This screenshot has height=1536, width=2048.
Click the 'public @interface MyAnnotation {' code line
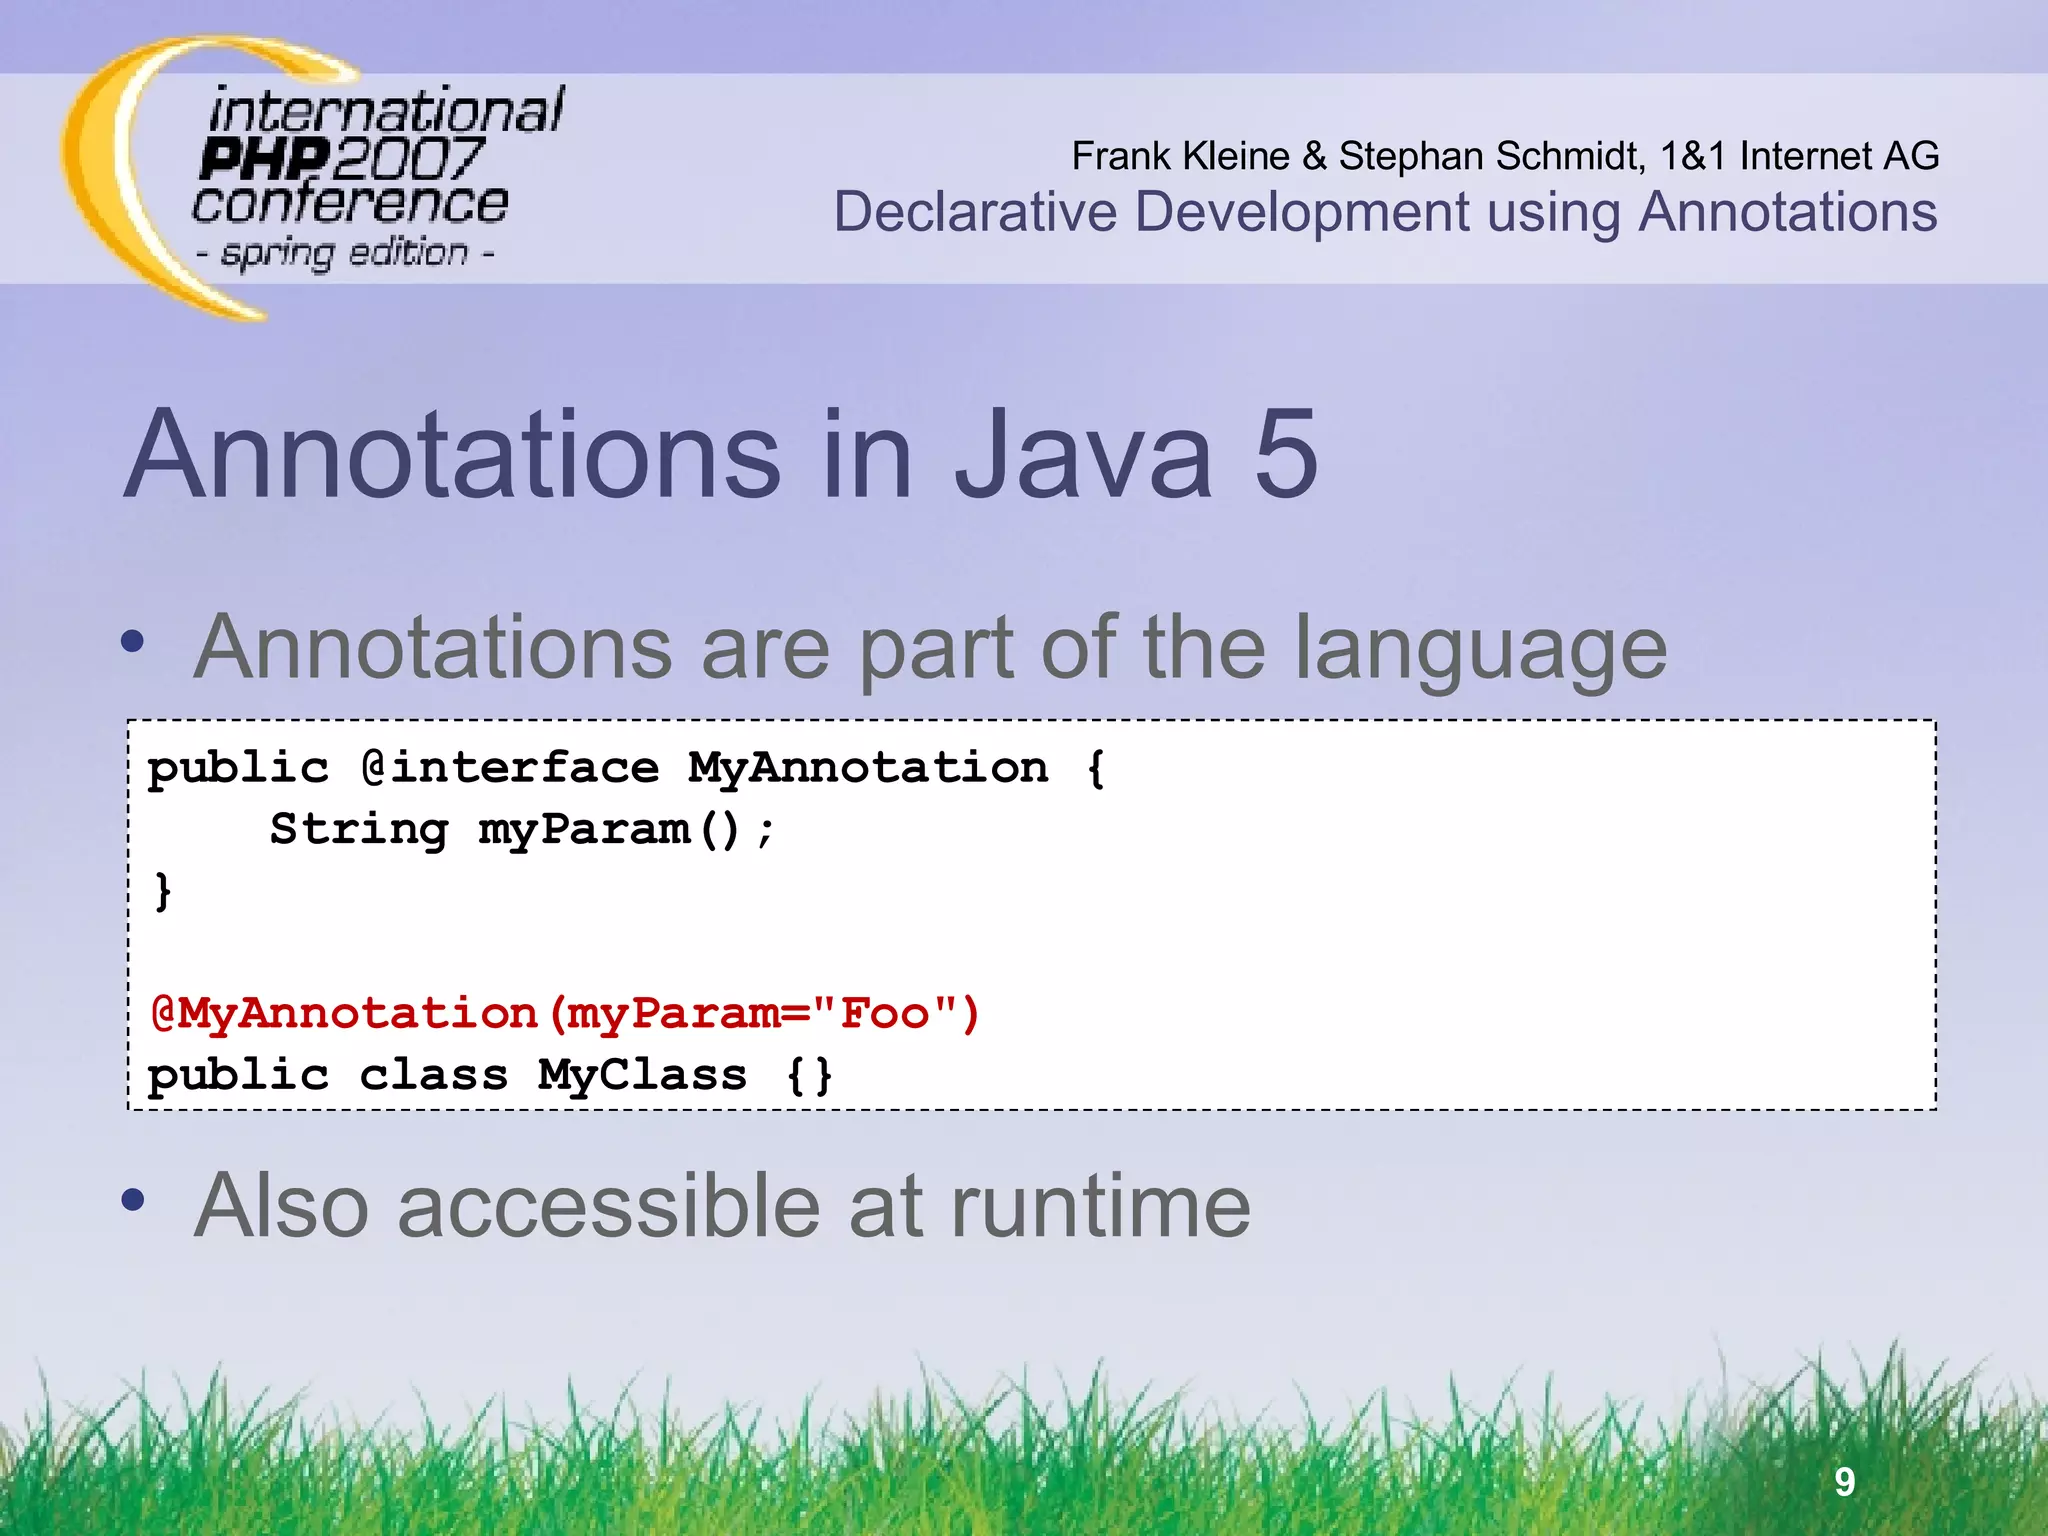(625, 769)
